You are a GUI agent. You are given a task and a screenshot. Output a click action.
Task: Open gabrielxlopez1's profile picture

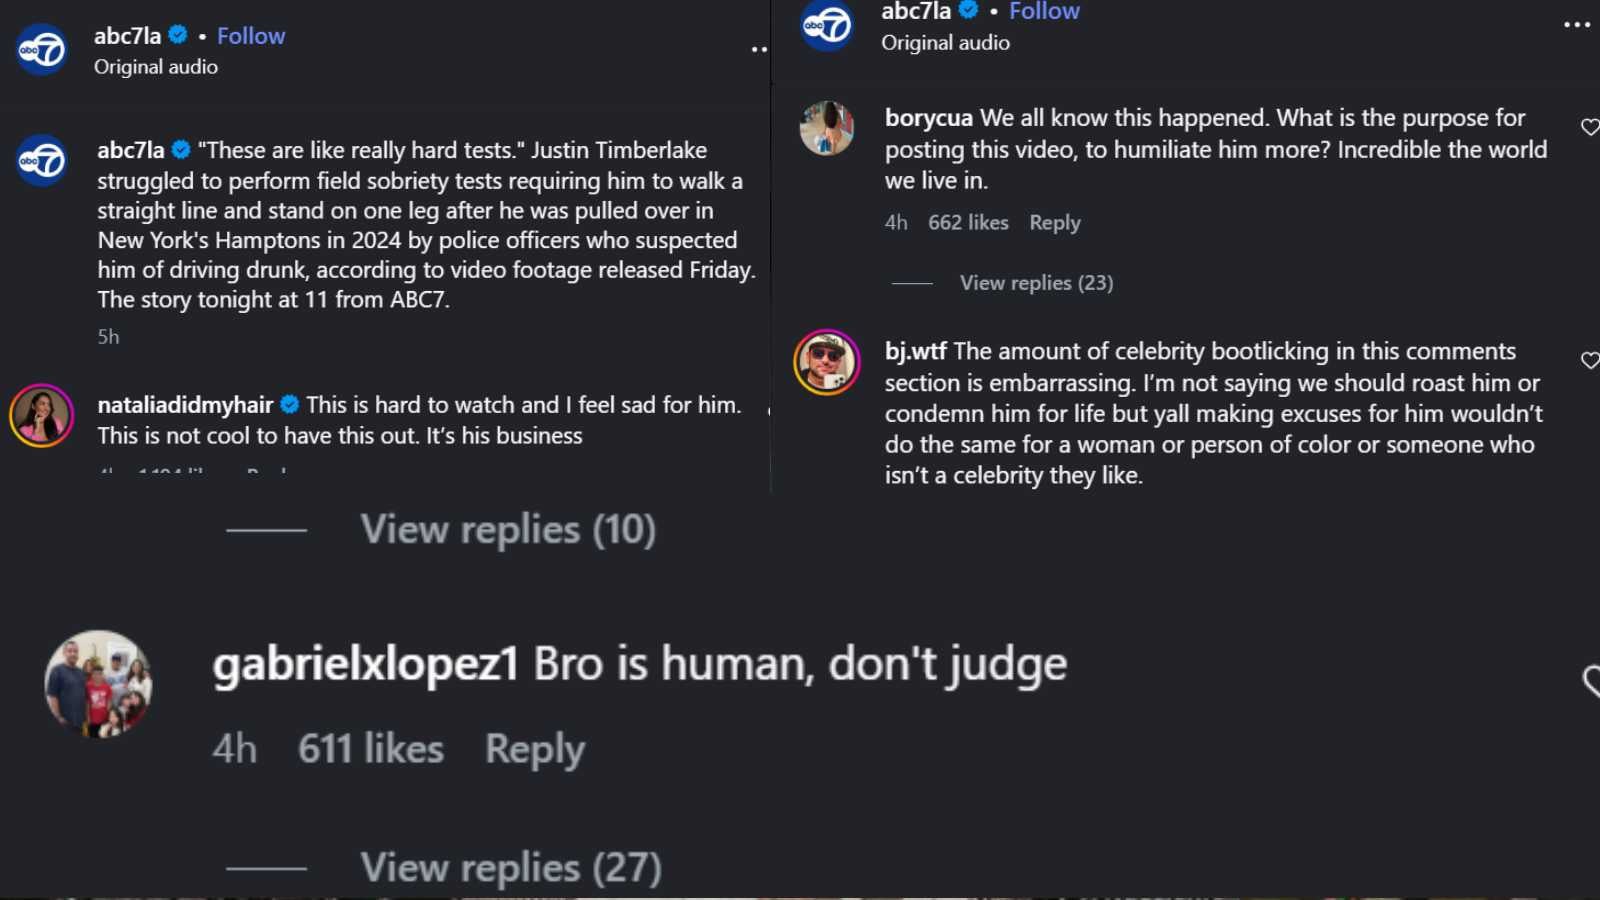click(x=98, y=684)
